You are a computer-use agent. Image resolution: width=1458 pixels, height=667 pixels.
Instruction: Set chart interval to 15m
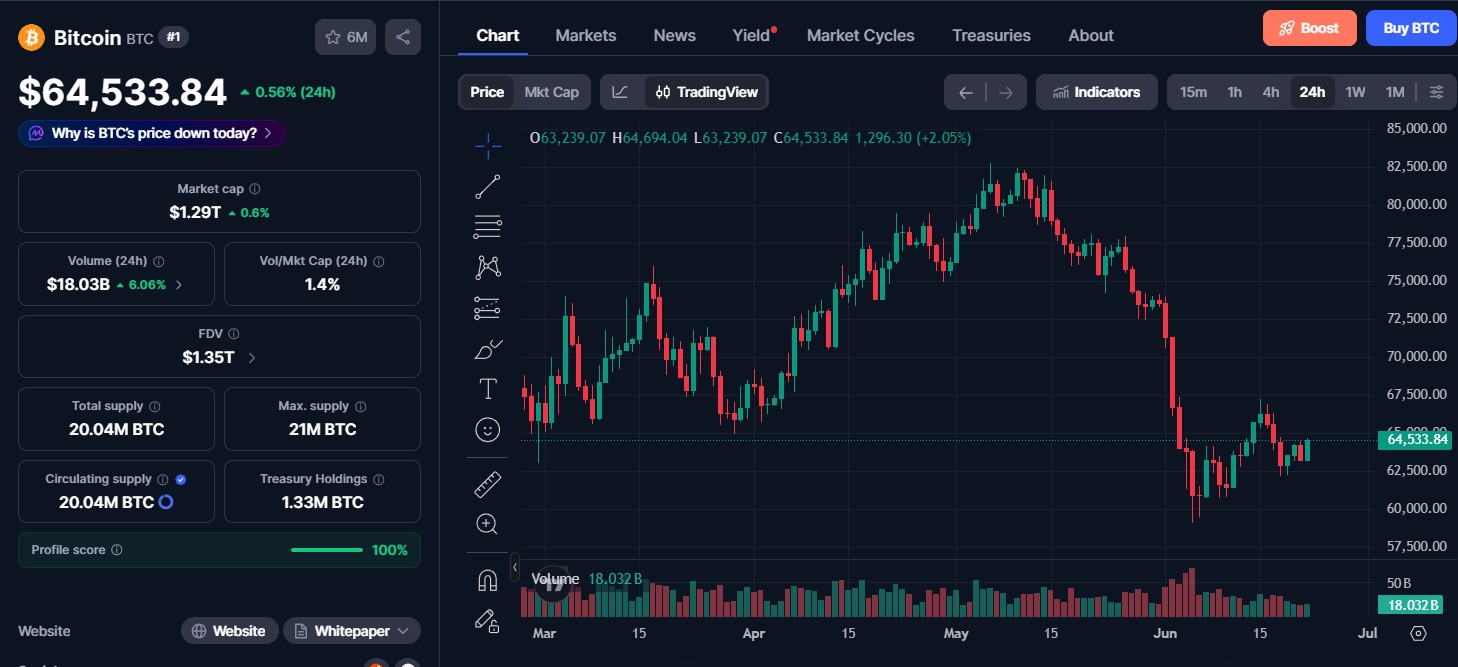pos(1193,92)
